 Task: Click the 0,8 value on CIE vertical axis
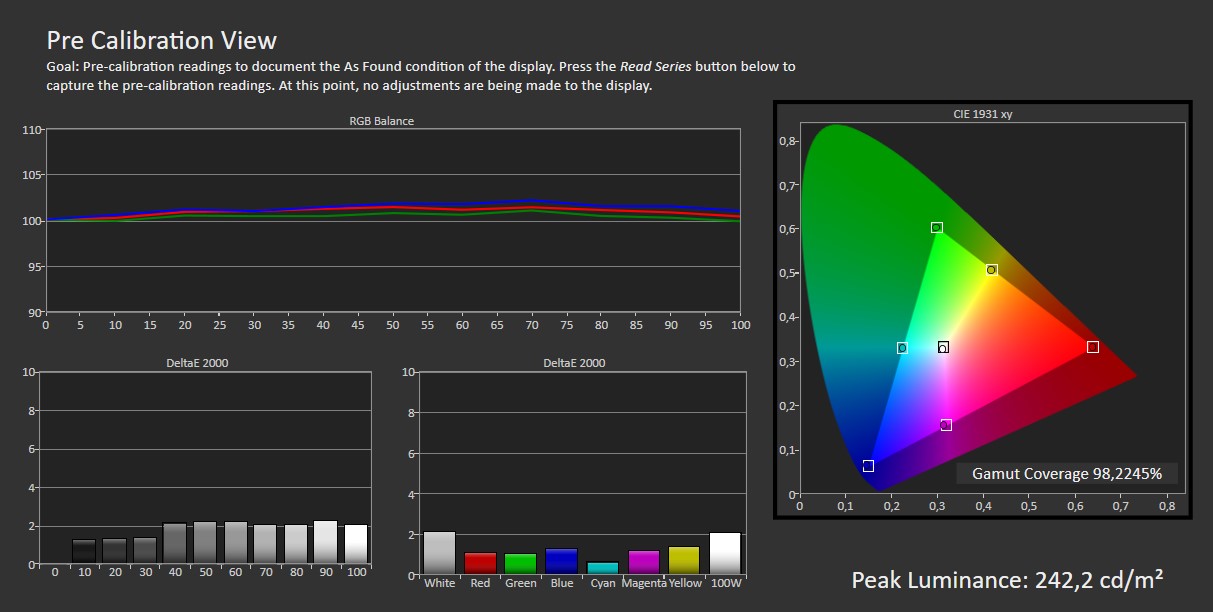click(787, 141)
